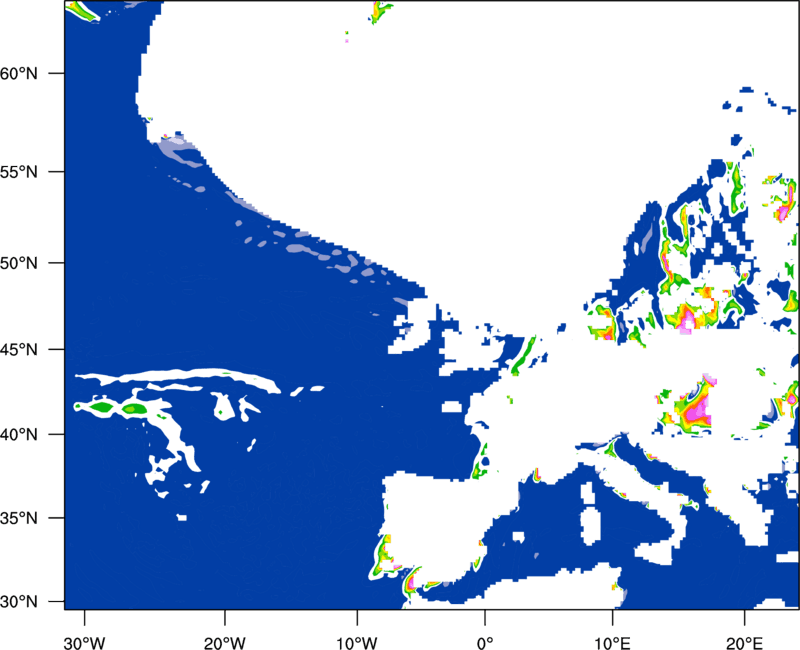Click the 20°W longitude label
The width and height of the screenshot is (800, 650).
[224, 643]
